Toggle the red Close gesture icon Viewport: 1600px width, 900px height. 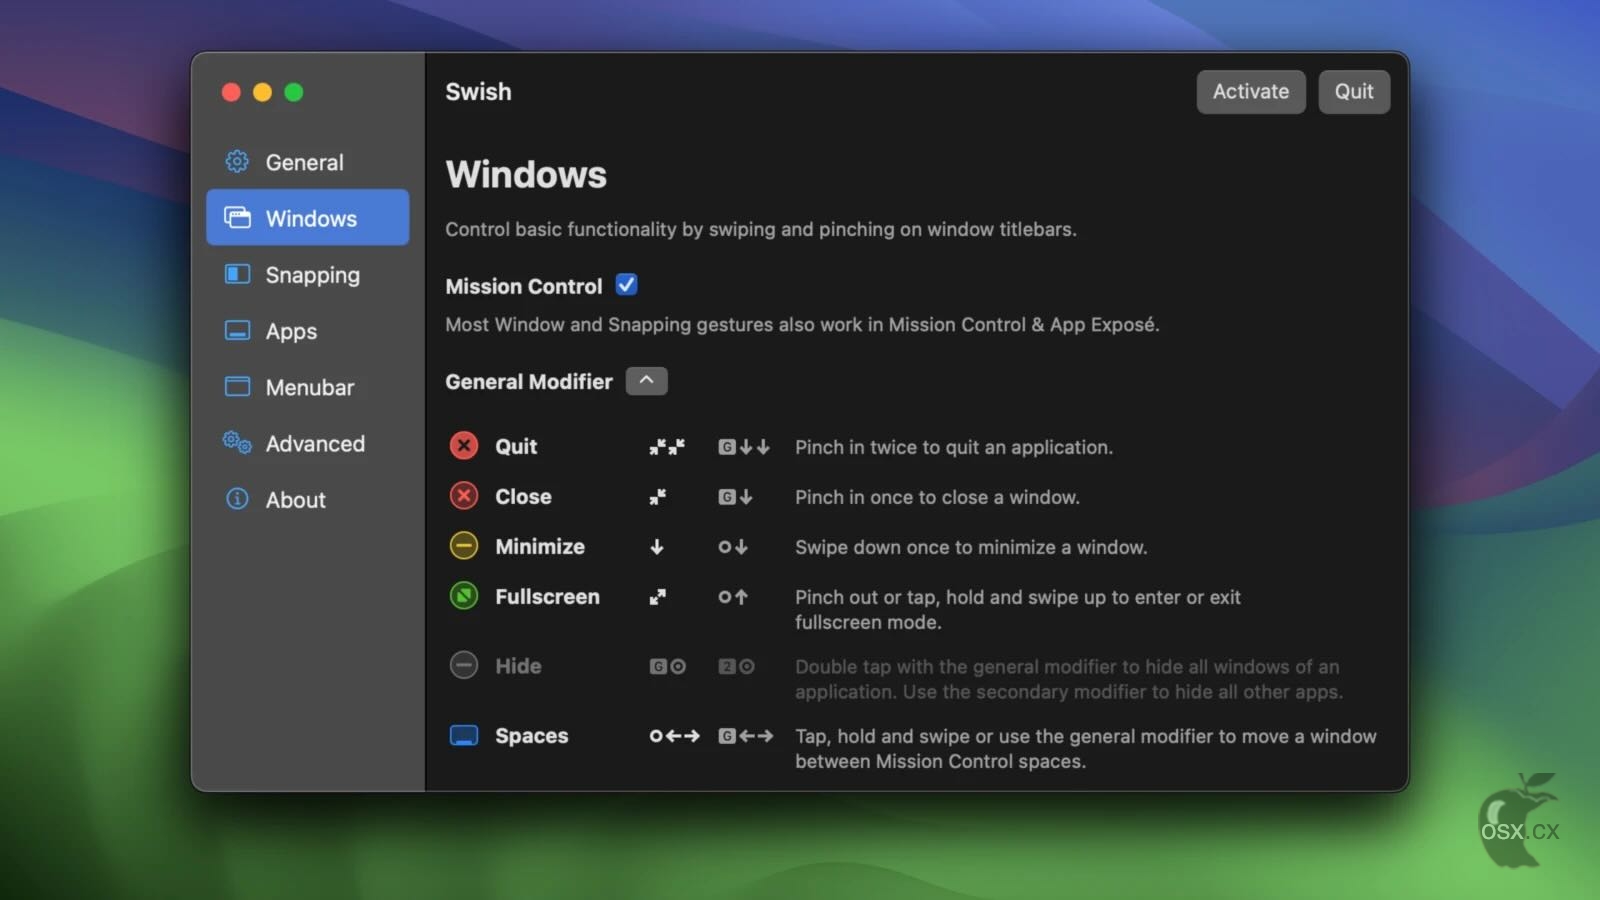click(464, 496)
